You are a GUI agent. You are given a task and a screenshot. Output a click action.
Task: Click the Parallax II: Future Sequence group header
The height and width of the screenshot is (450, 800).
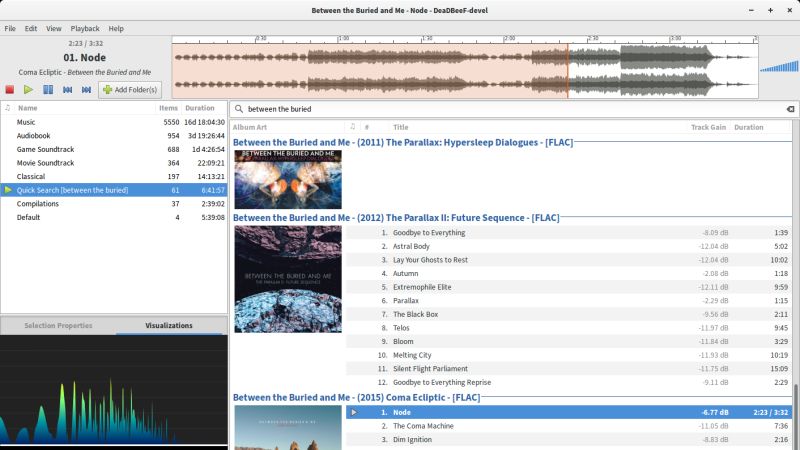point(396,218)
